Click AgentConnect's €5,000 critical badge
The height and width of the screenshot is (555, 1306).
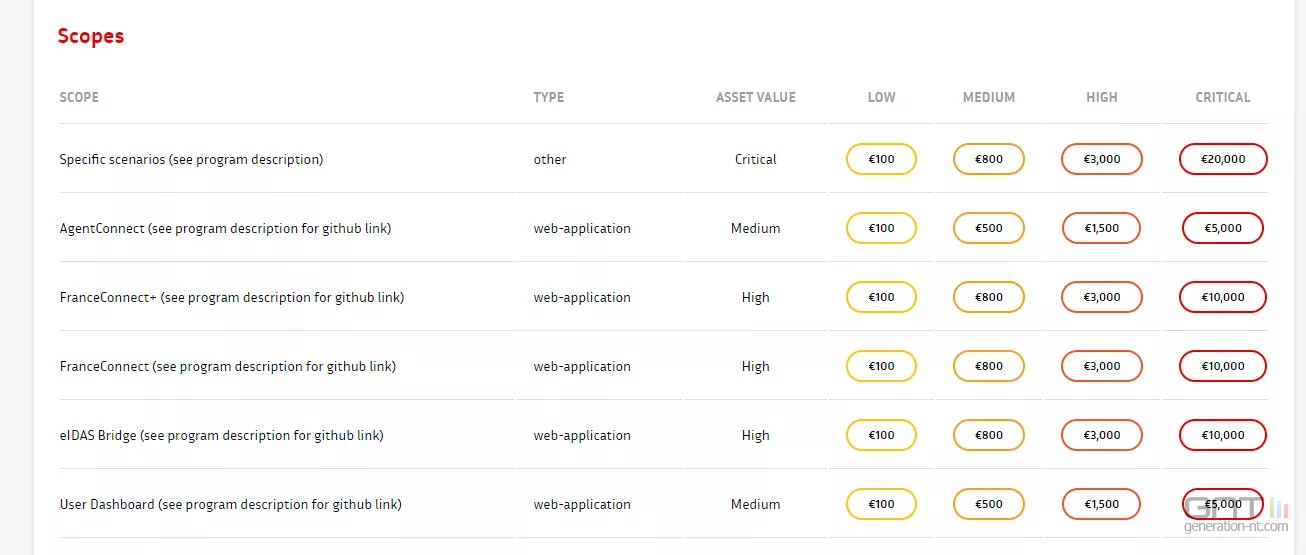[1223, 228]
